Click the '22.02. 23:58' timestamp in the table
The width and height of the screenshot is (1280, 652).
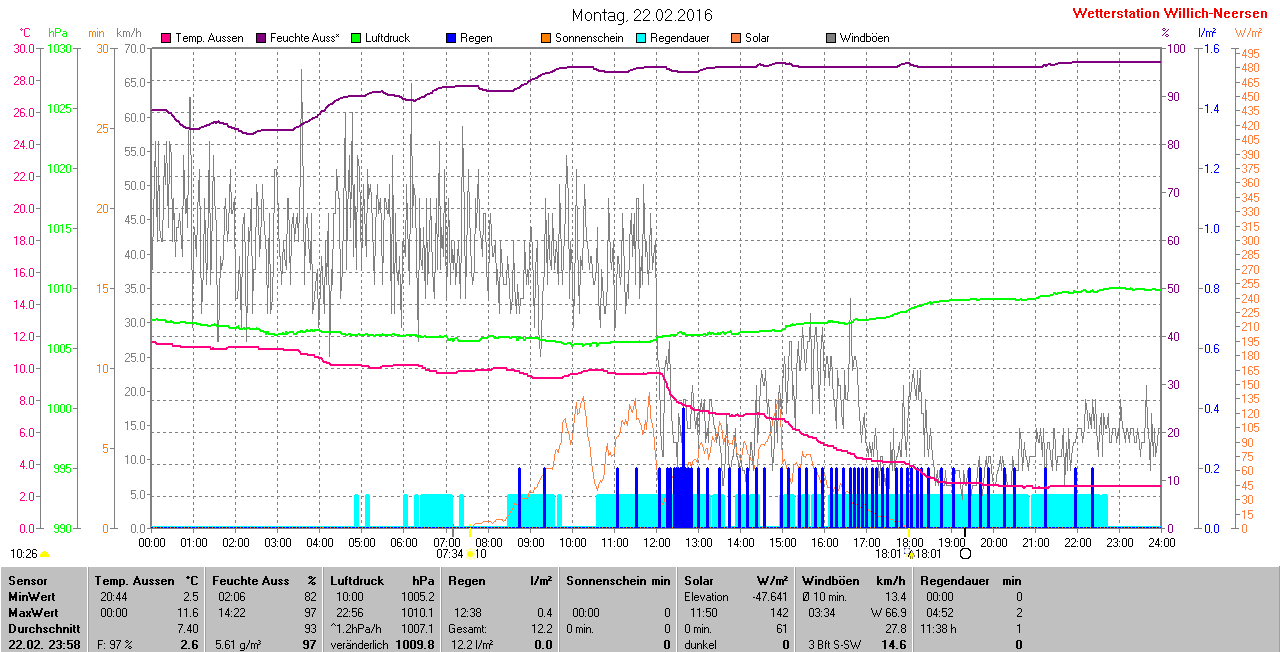[44, 645]
